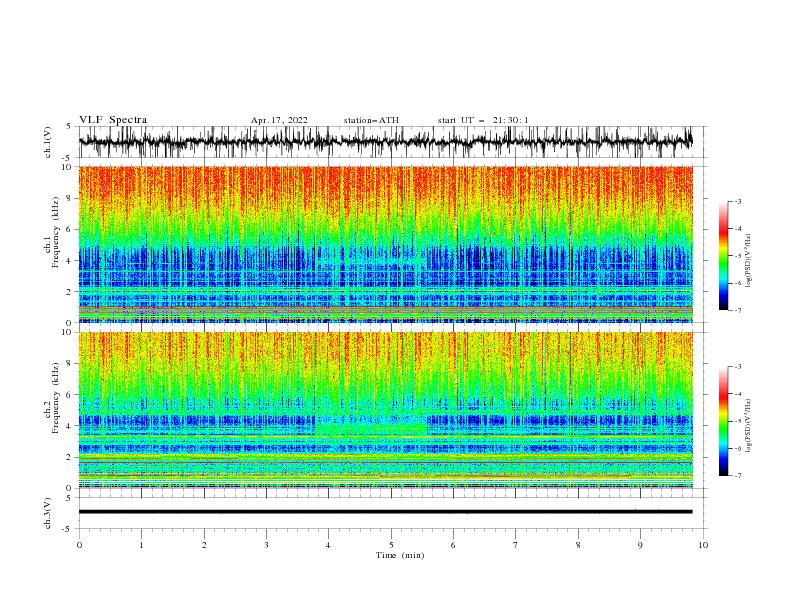Click the ch.2 frequency tick '10'

click(67, 332)
